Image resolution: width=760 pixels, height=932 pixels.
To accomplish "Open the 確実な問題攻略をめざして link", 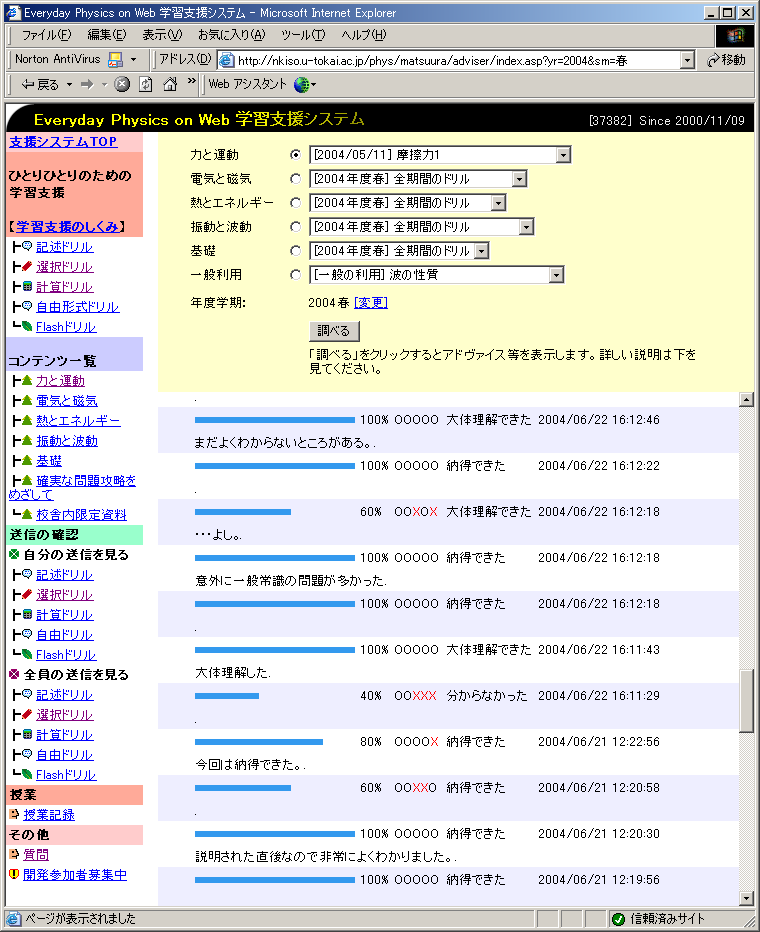I will [72, 487].
